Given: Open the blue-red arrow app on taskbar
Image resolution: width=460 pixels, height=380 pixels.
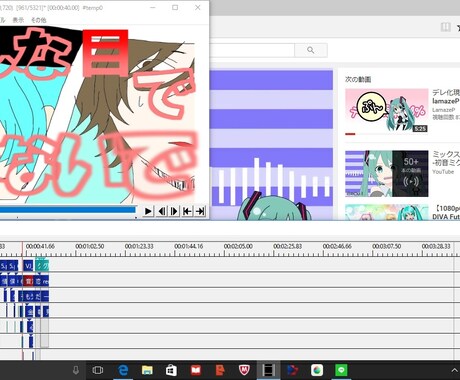Looking at the screenshot, I should click(x=292, y=370).
